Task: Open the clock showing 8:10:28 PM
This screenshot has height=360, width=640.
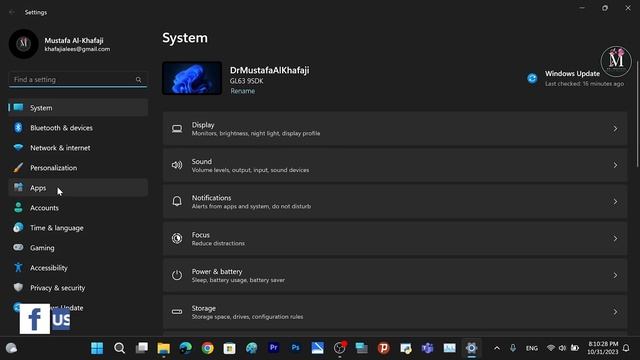Action: 603,348
